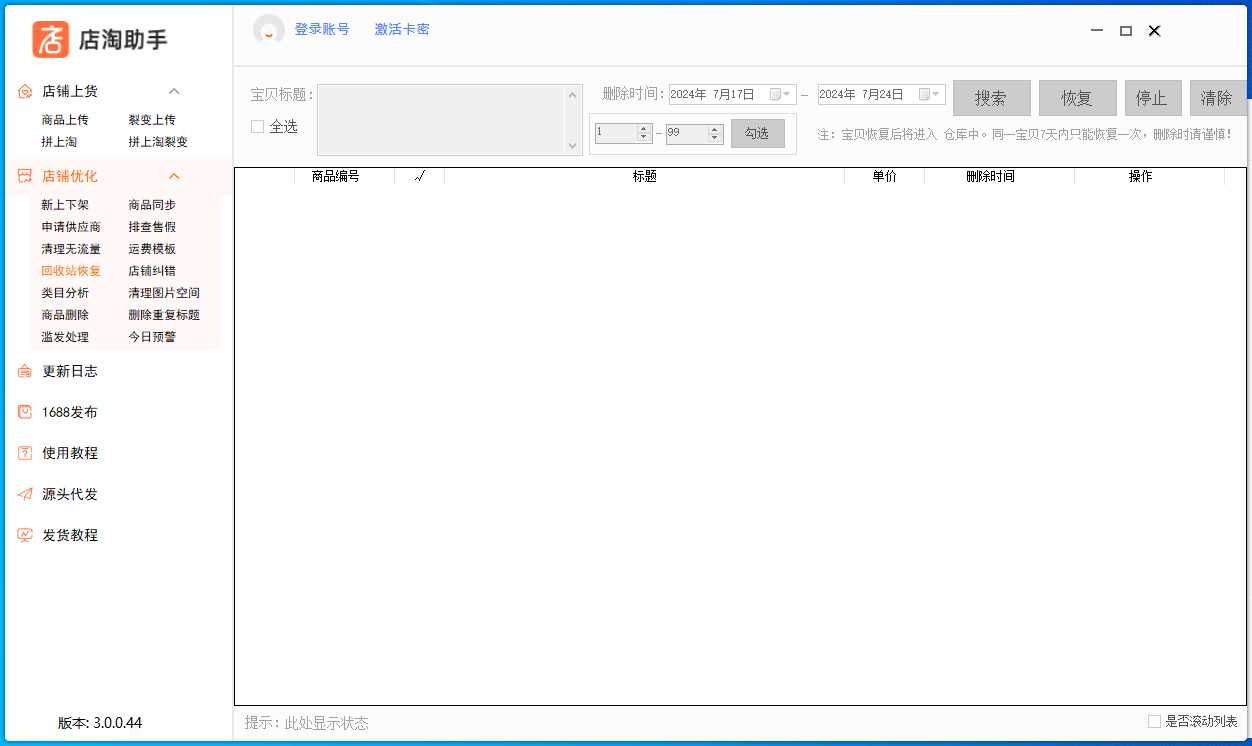Enable the 全选 checkbox

click(256, 127)
